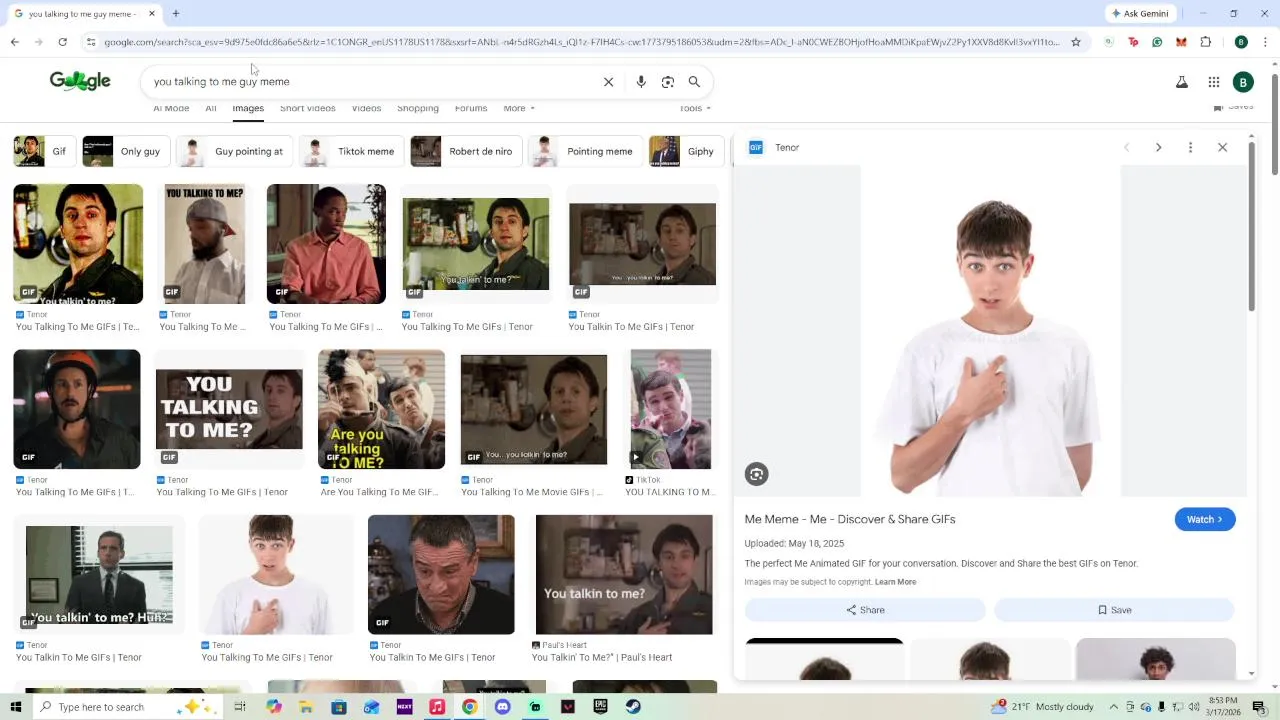Screen dimensions: 1280x720
Task: Open the Paul's Heart image result
Action: tap(624, 575)
